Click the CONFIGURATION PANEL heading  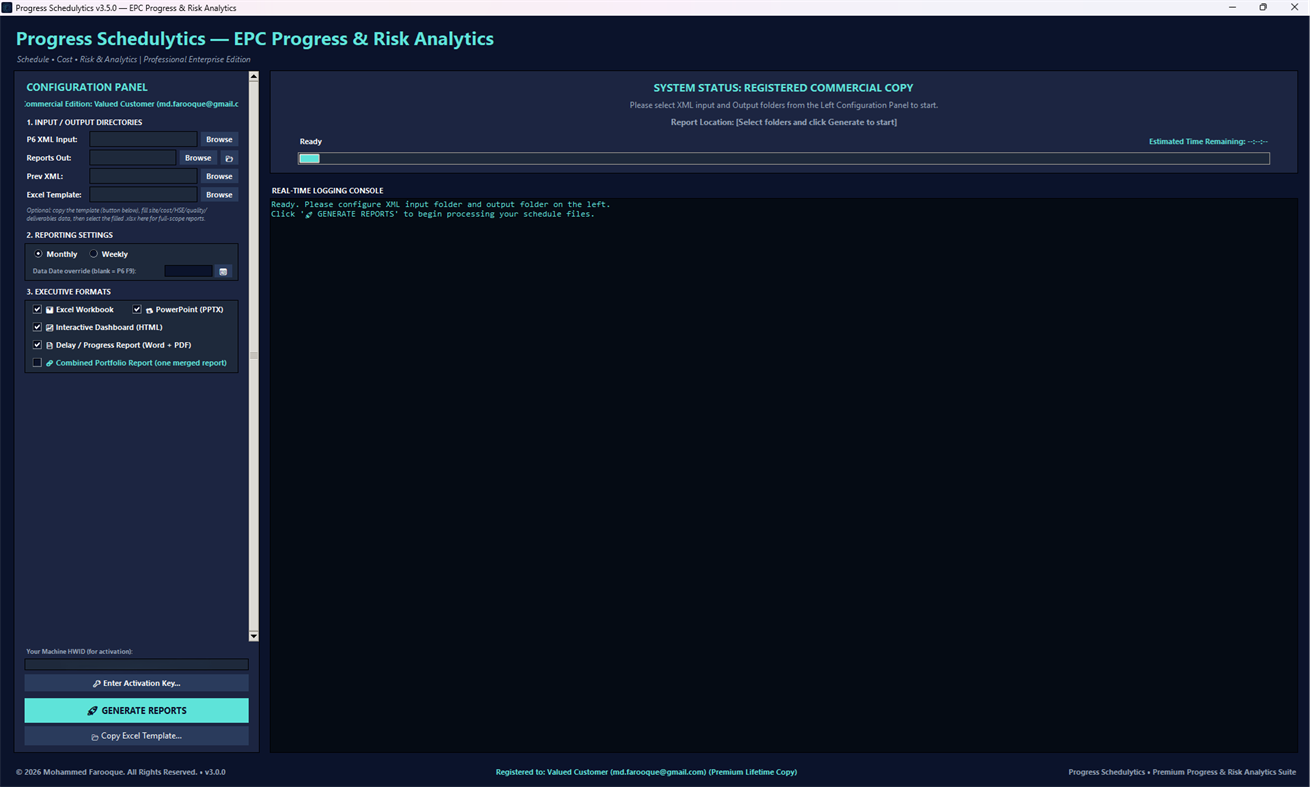87,87
